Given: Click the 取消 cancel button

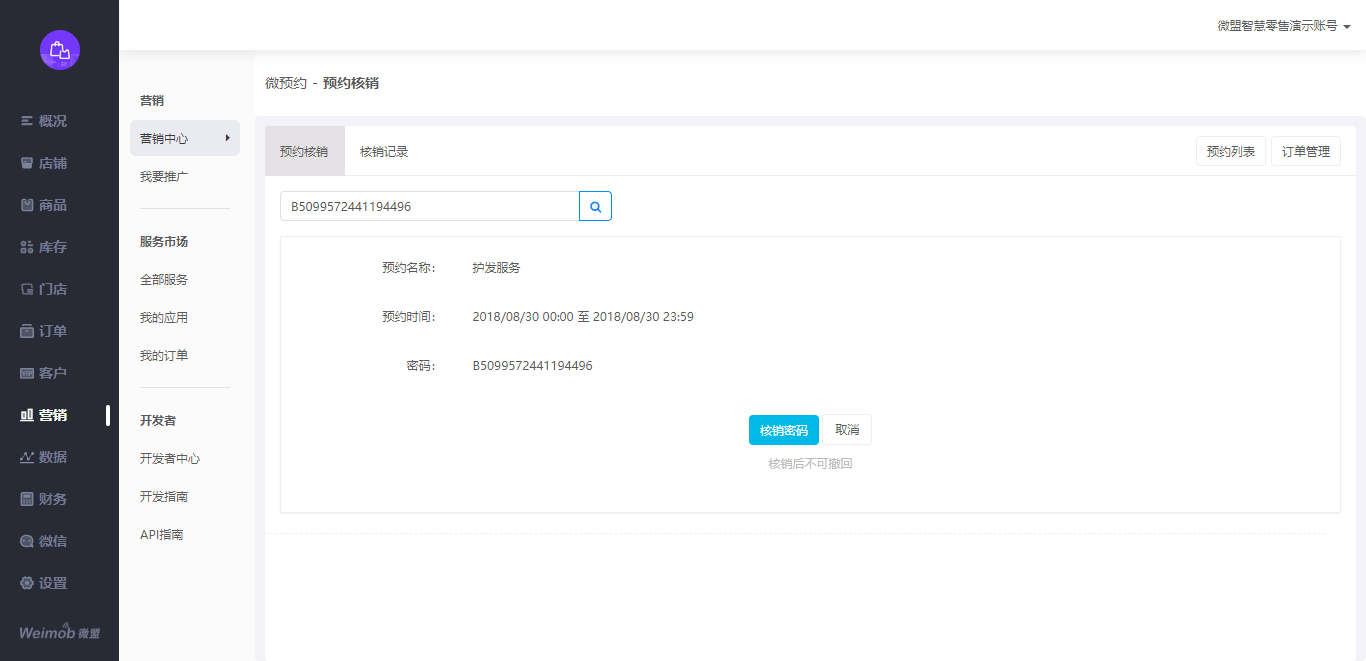Looking at the screenshot, I should tap(847, 430).
